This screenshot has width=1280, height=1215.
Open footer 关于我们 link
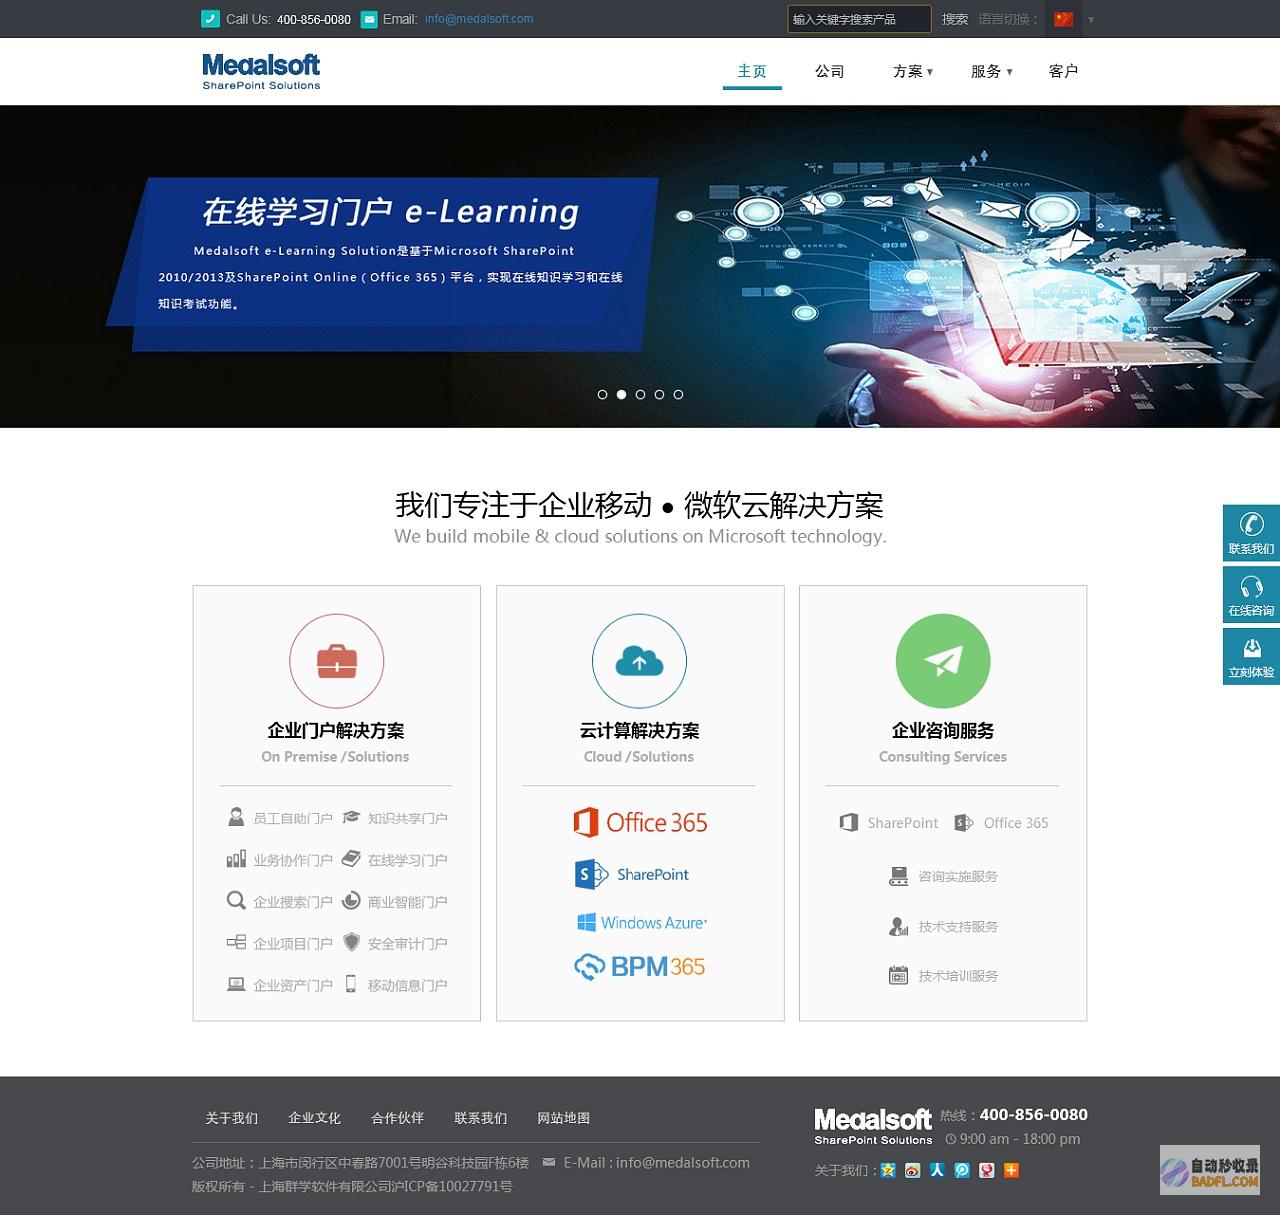pyautogui.click(x=231, y=1118)
